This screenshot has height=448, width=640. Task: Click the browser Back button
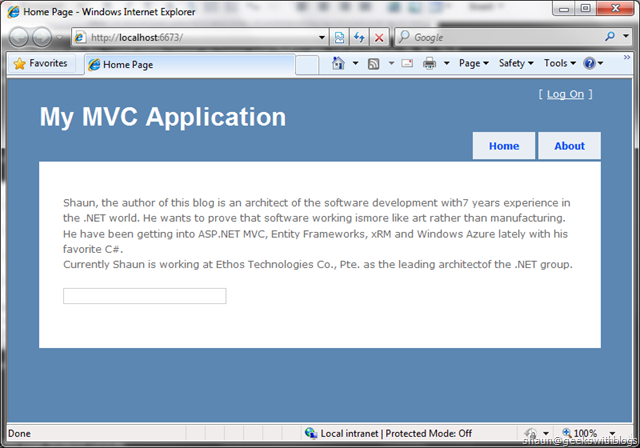pos(20,38)
